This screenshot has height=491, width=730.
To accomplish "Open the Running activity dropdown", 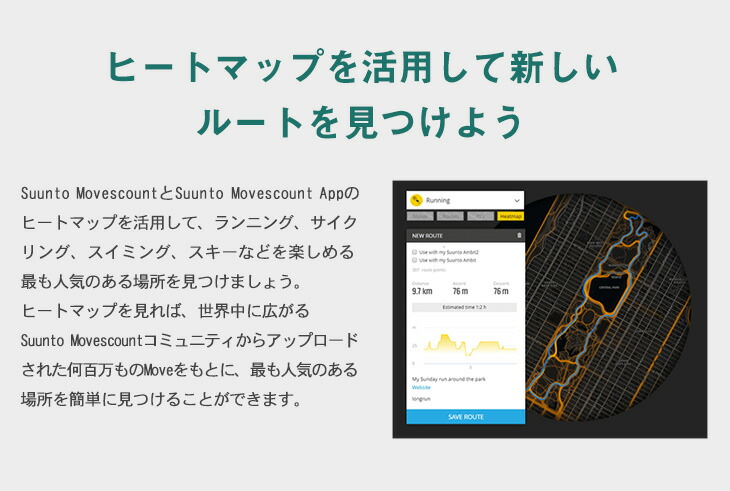I will [465, 200].
